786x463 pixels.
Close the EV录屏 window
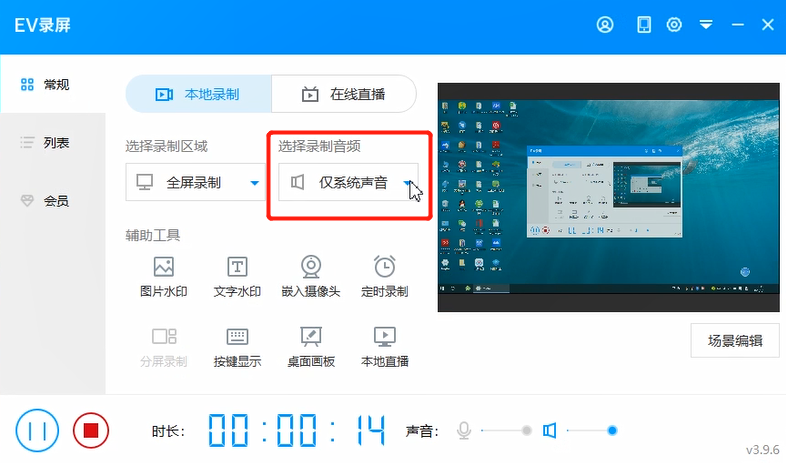(x=767, y=25)
